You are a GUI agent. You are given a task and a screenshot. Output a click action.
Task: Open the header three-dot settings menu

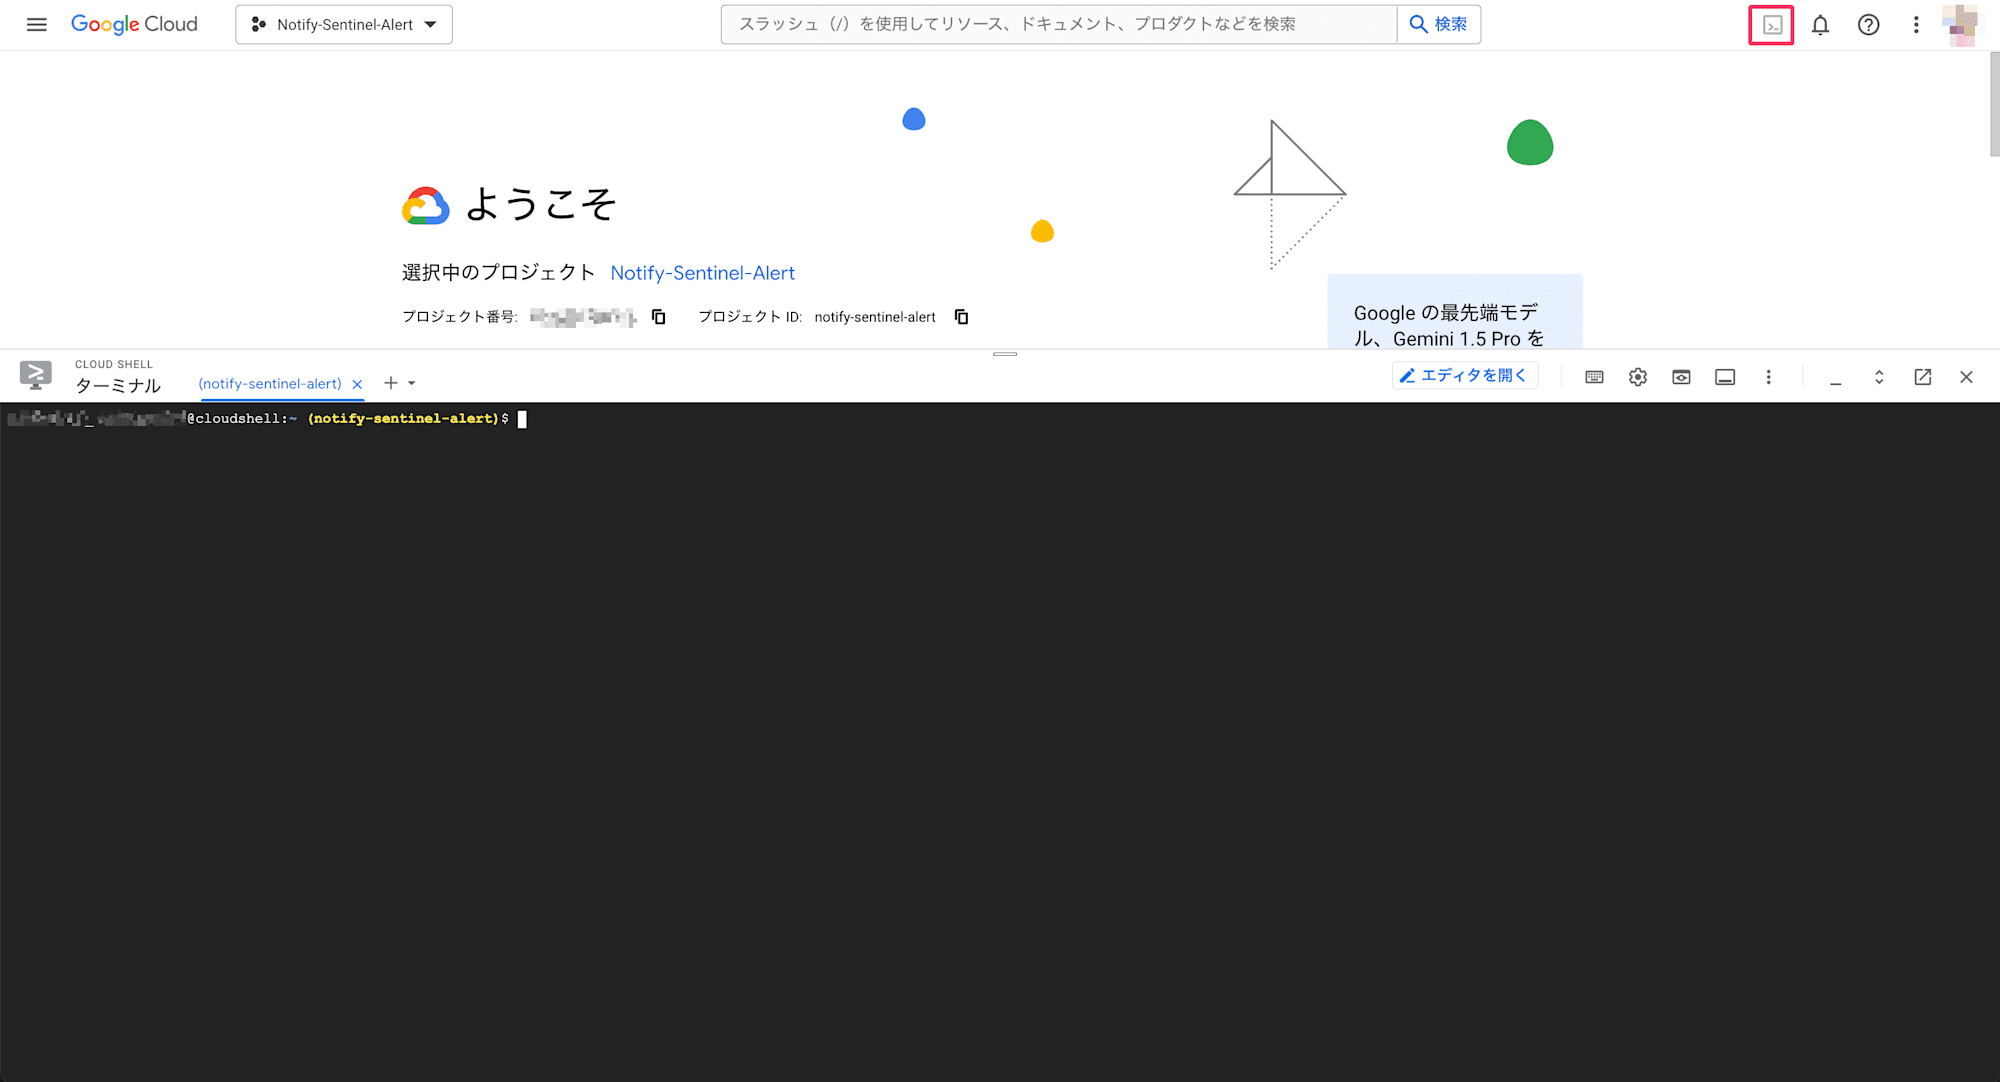(1916, 25)
